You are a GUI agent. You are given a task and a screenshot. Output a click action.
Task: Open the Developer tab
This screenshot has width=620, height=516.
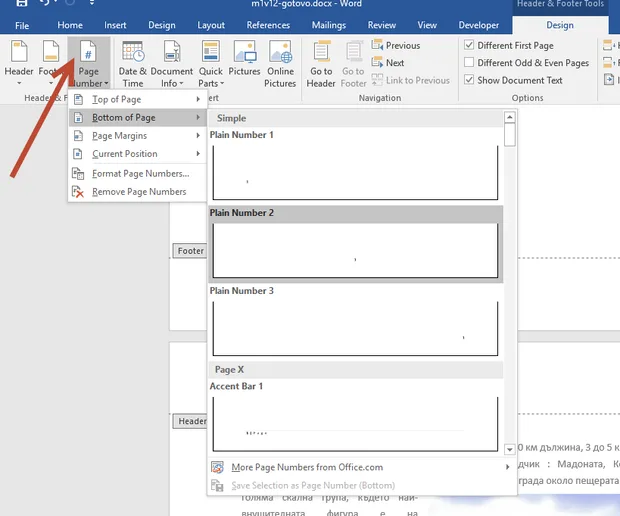[478, 25]
